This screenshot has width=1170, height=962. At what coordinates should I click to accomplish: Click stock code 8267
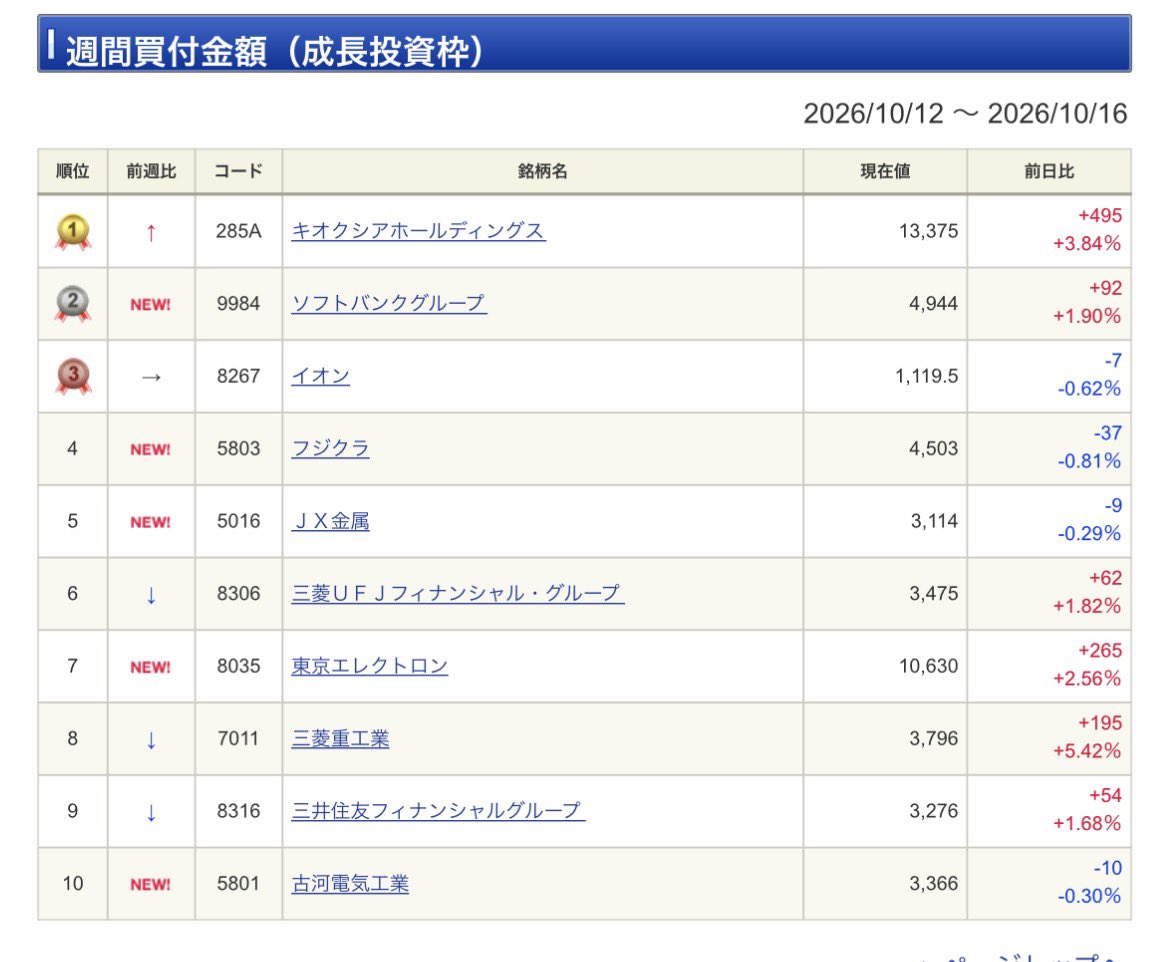238,376
